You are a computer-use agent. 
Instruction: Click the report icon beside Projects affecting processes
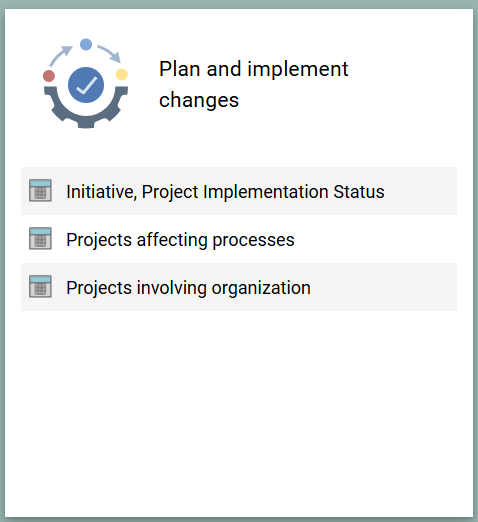pos(40,238)
